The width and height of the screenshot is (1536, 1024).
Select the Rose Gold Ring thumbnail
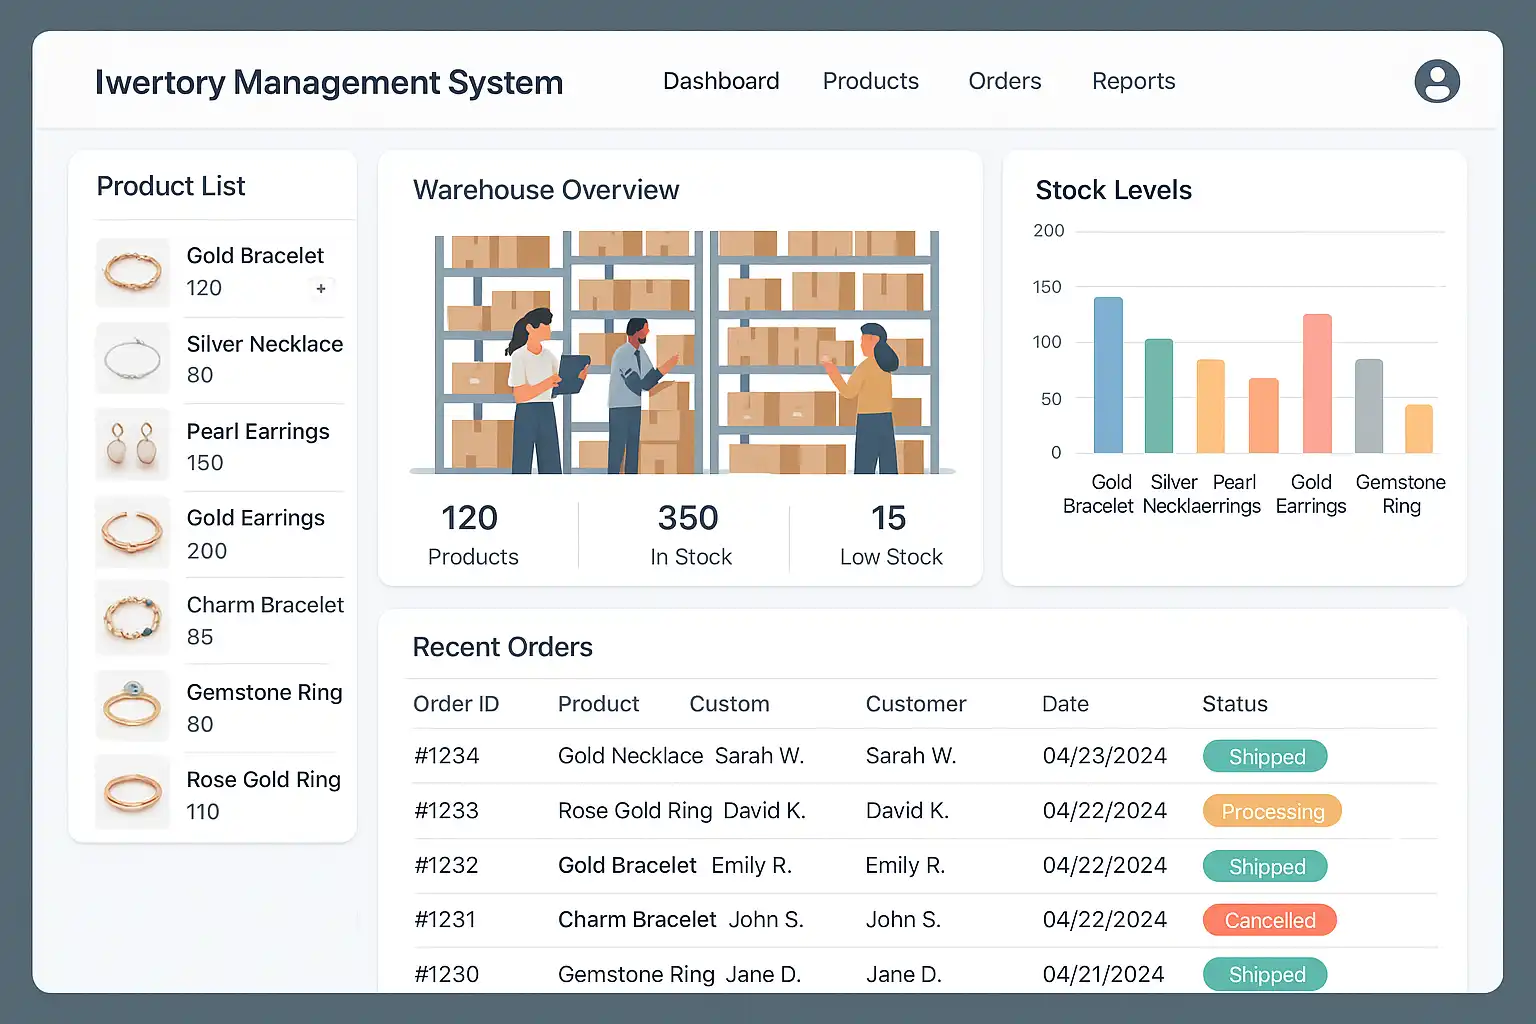(133, 793)
